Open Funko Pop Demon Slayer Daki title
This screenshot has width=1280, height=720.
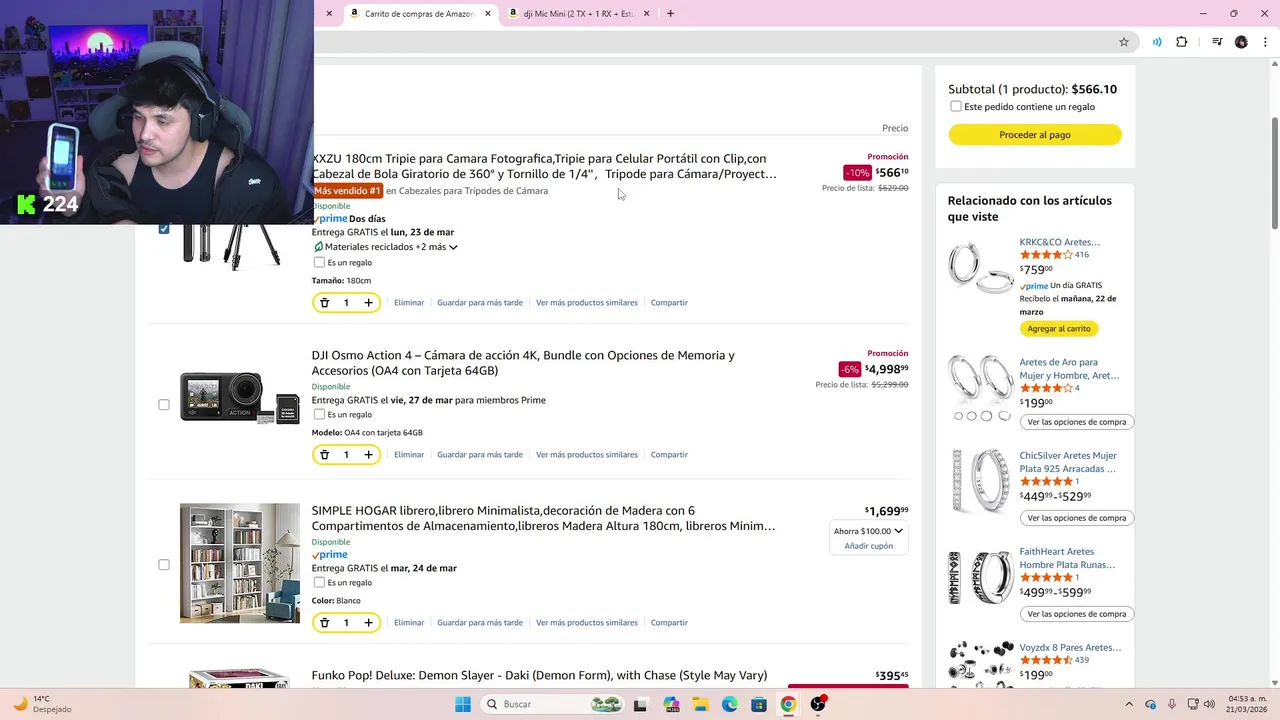(539, 675)
